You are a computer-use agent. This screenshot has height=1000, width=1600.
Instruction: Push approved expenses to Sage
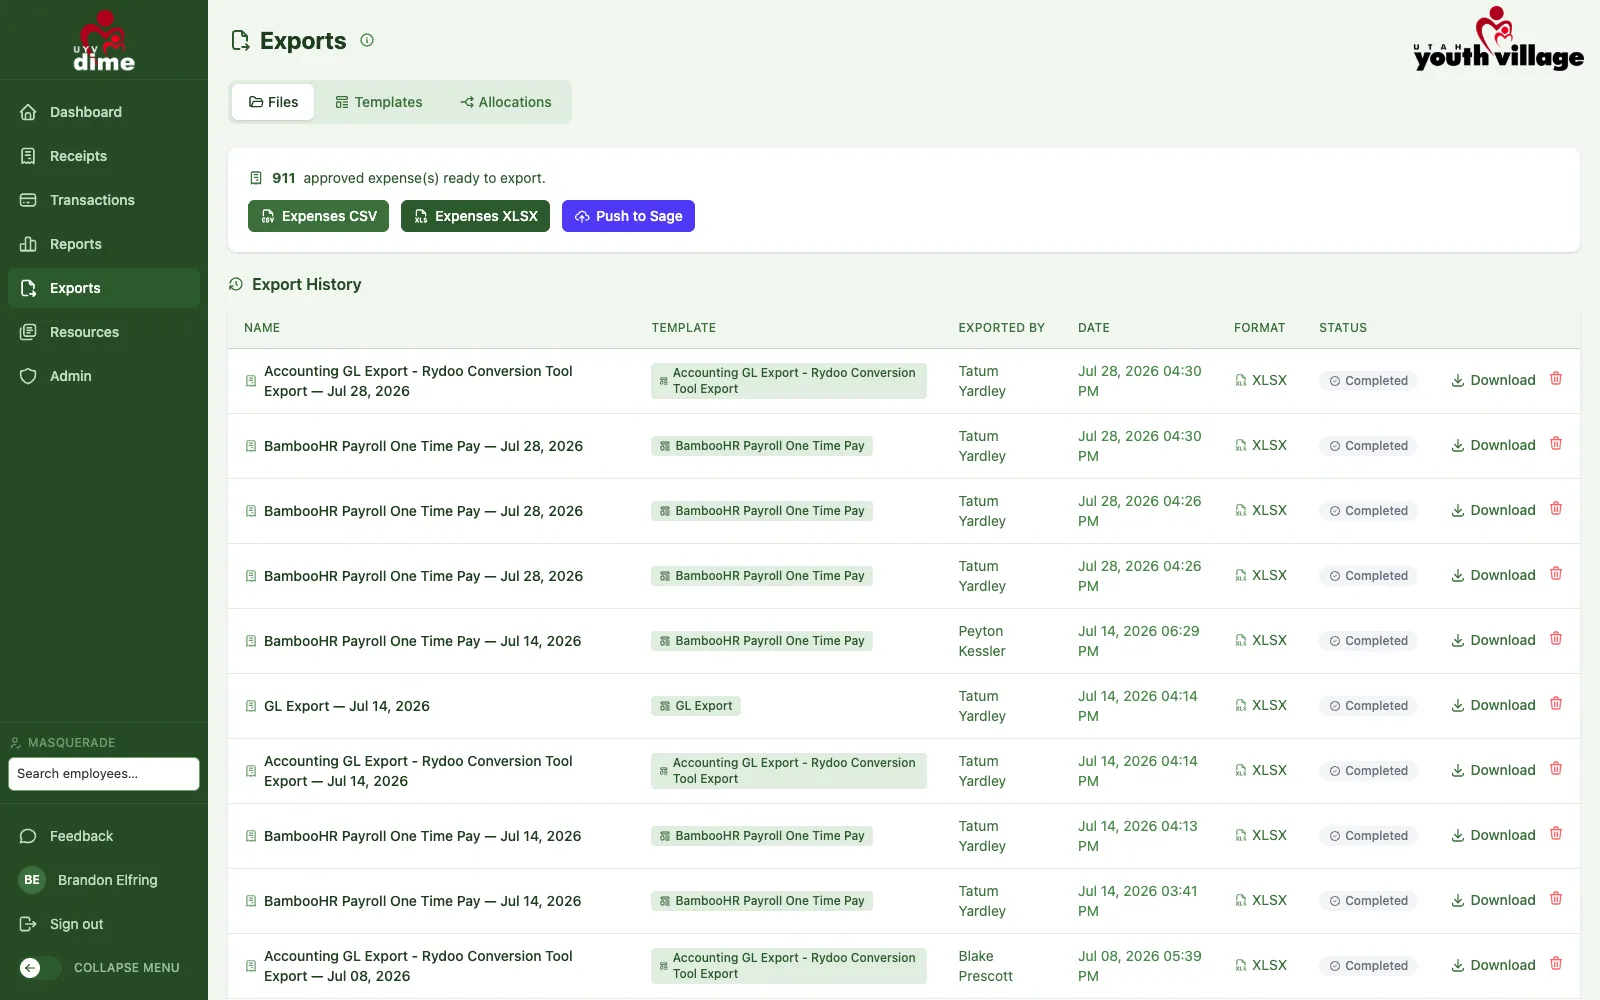tap(628, 216)
